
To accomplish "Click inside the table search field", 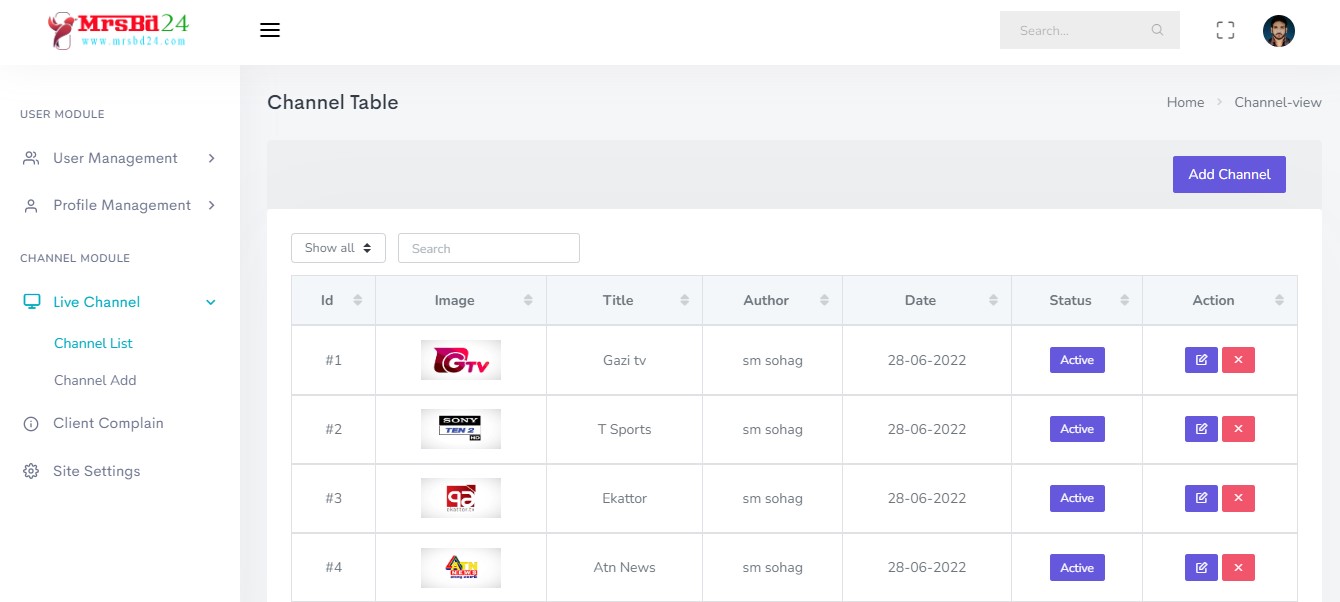I will coord(489,247).
